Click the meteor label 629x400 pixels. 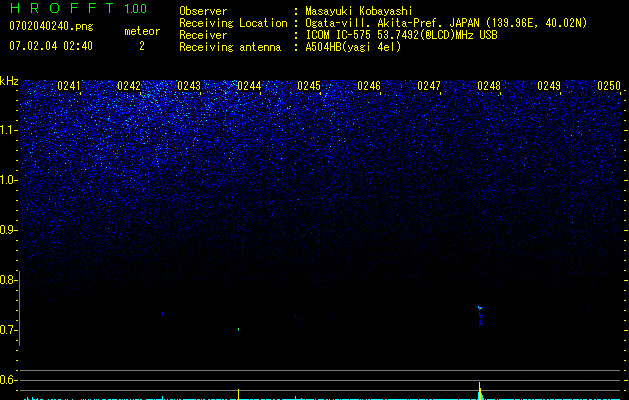point(142,31)
